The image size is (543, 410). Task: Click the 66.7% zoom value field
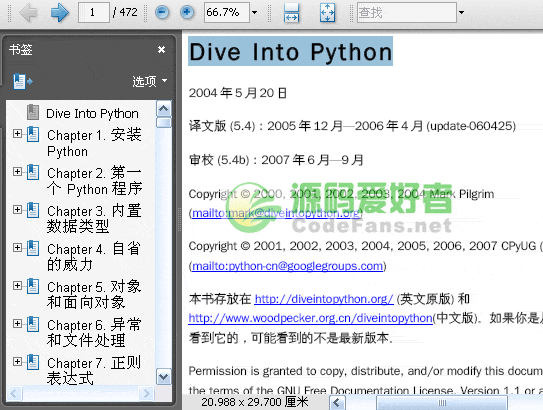coord(226,12)
